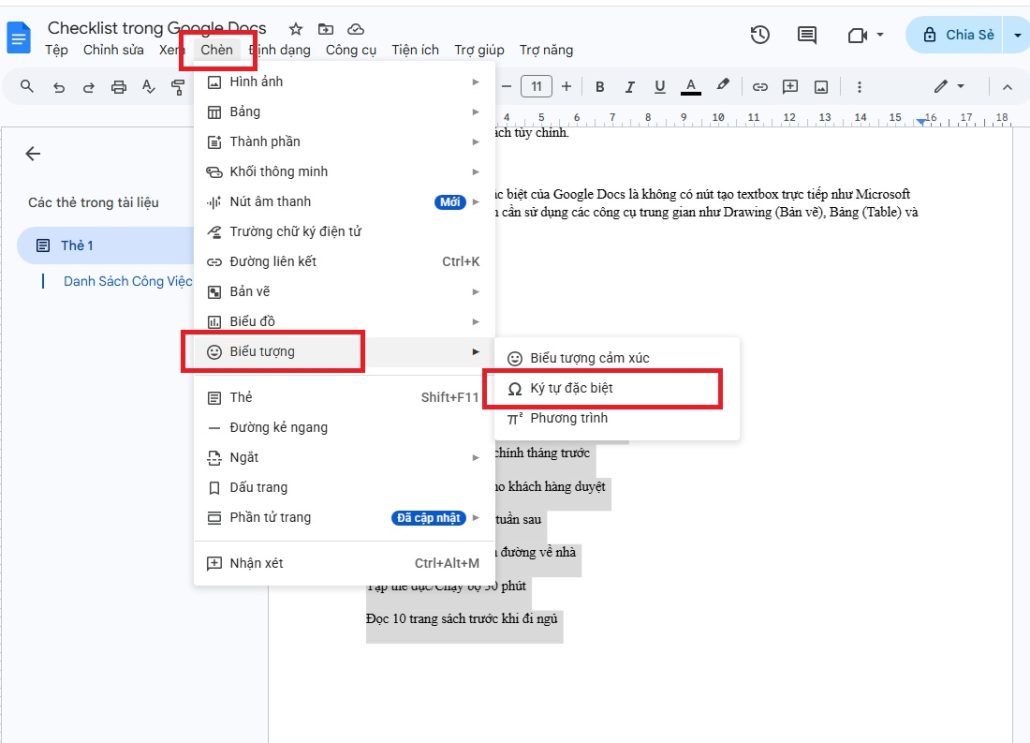Open the Chia Sẻ dropdown arrow
This screenshot has height=743, width=1030.
coord(1019,34)
